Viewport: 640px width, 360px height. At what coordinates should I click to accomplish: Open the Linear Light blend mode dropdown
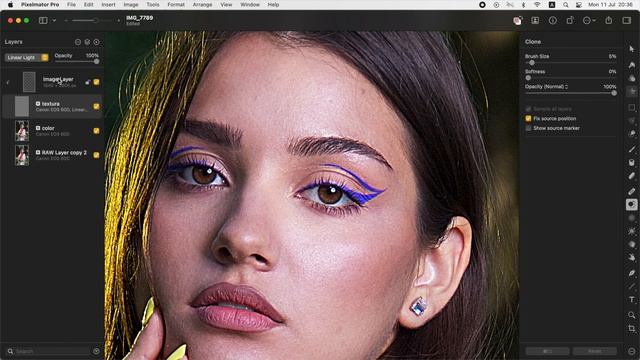(x=27, y=58)
